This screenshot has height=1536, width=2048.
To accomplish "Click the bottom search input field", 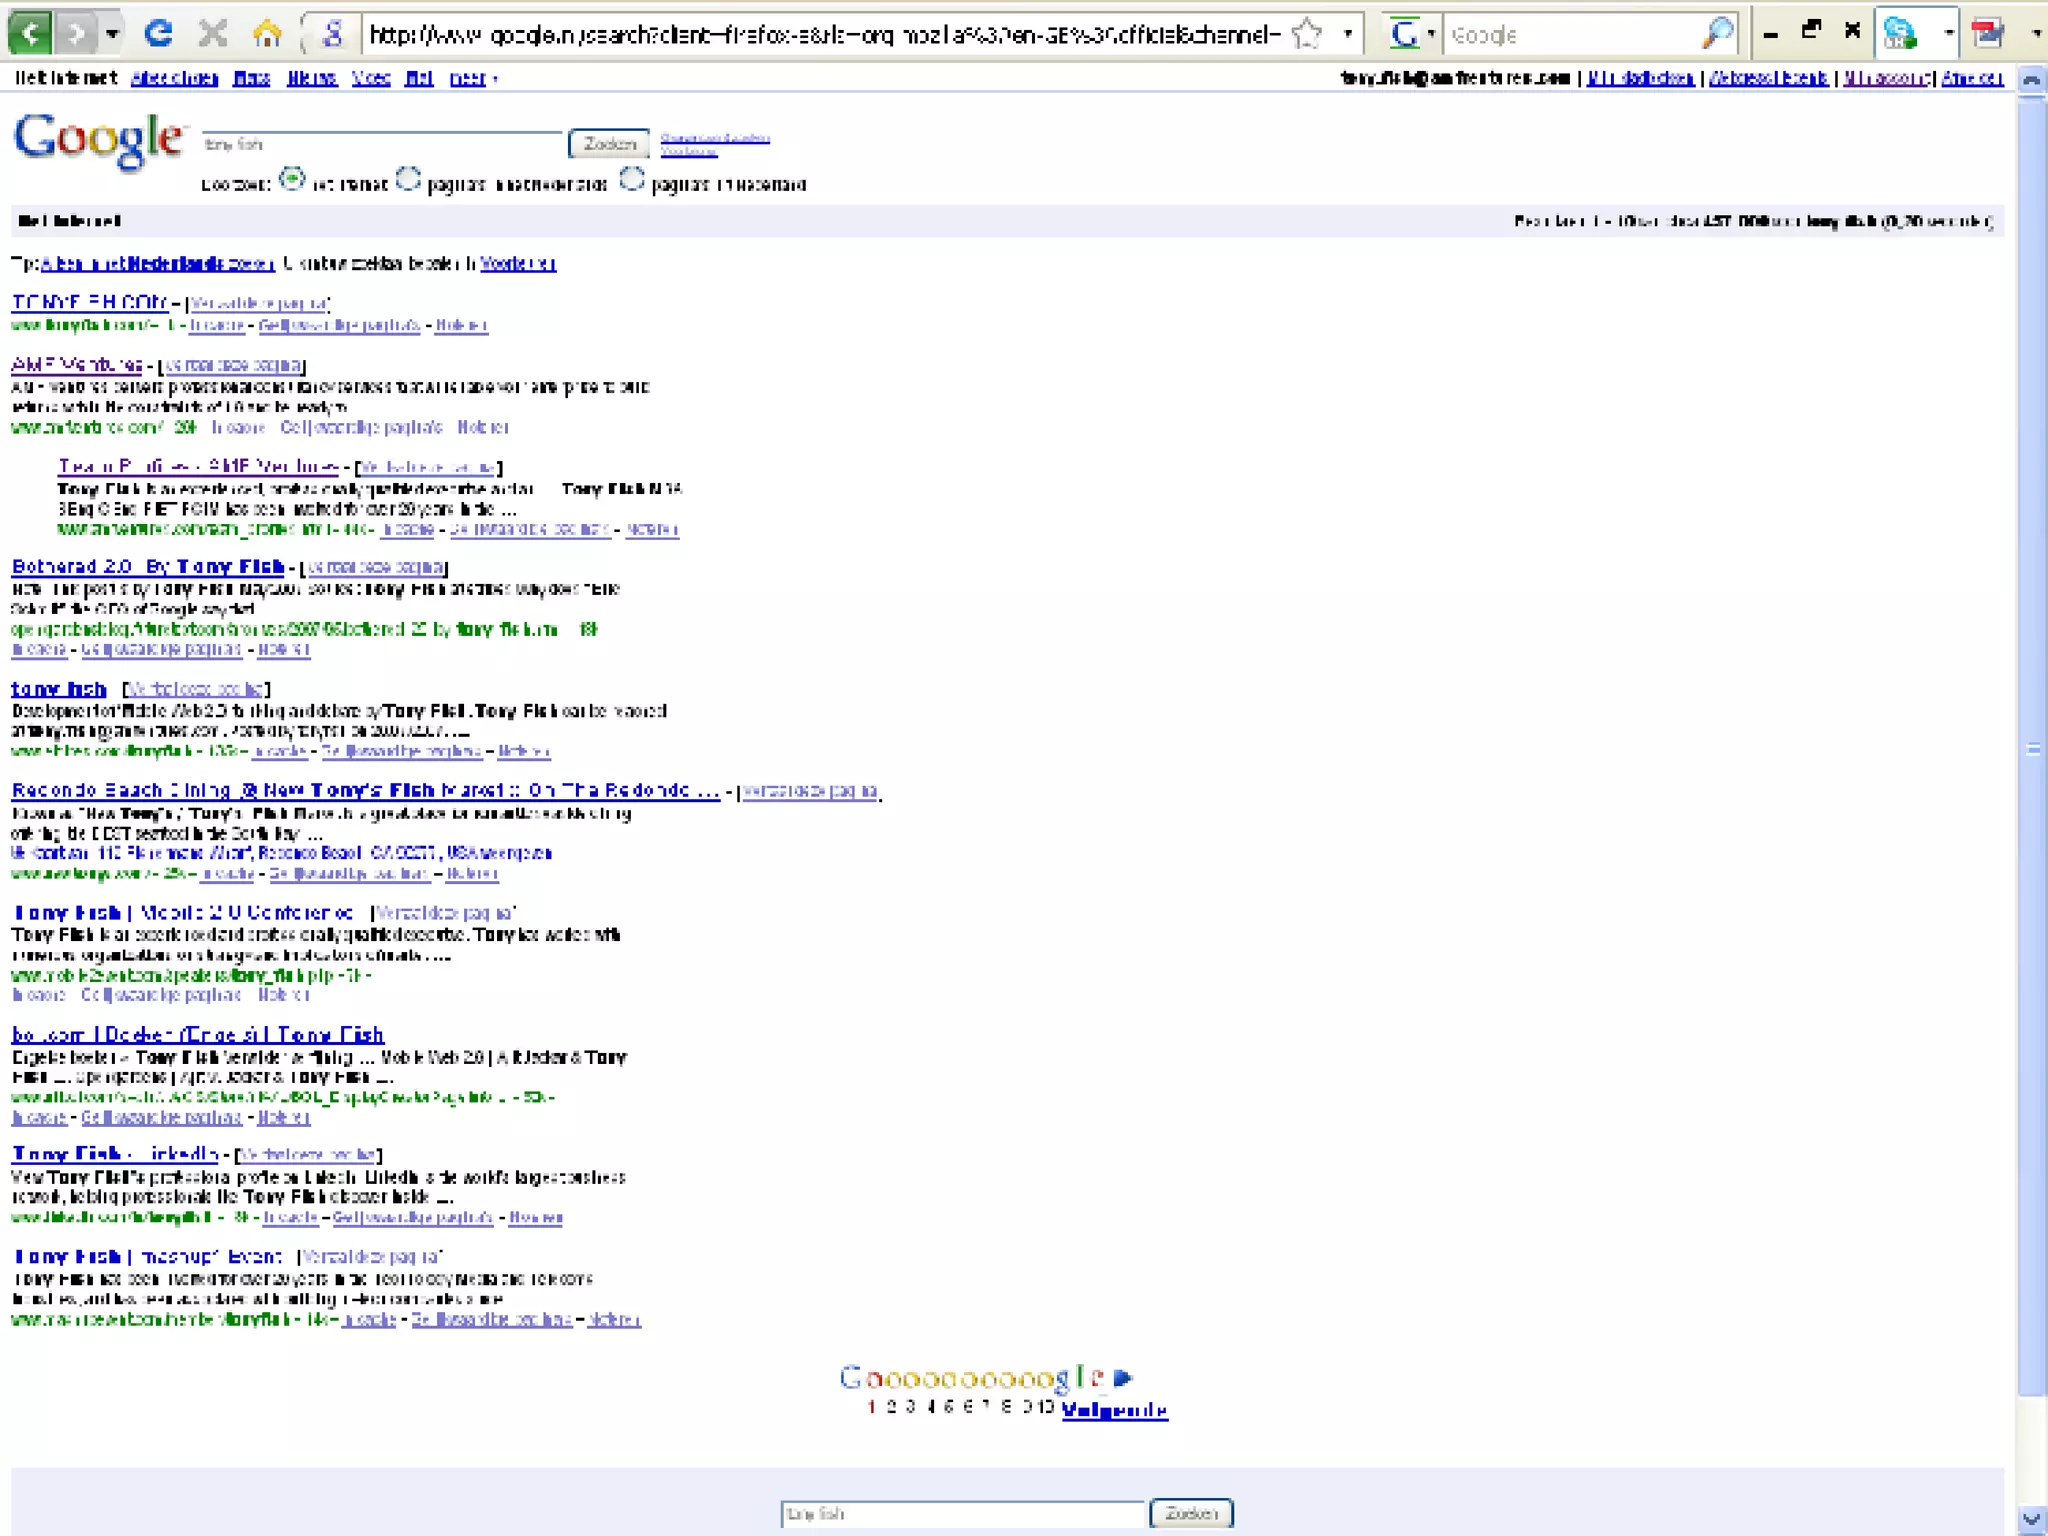I will [x=962, y=1514].
